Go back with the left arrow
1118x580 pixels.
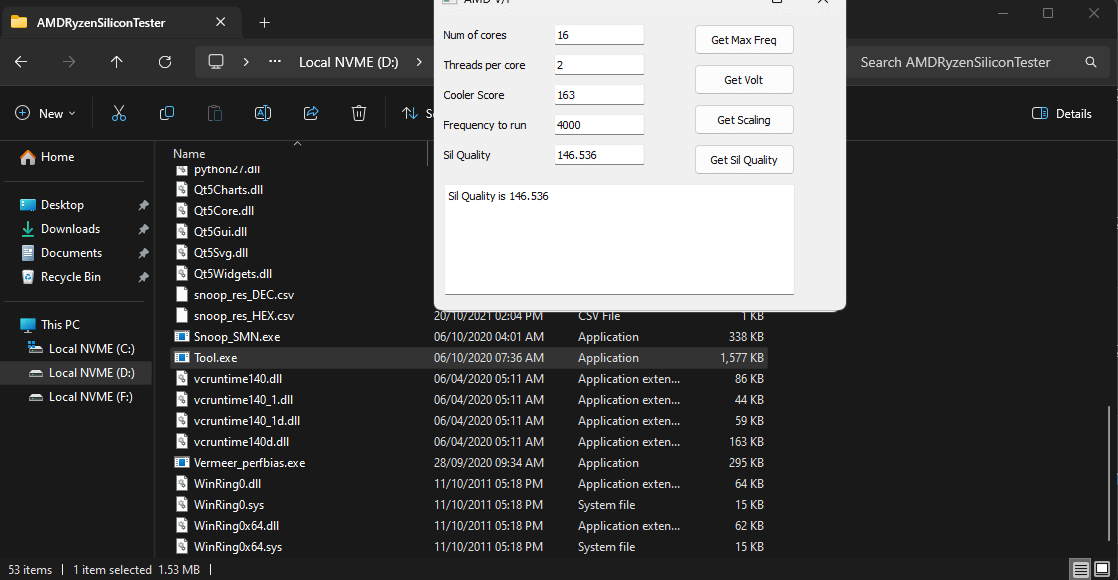[x=21, y=62]
